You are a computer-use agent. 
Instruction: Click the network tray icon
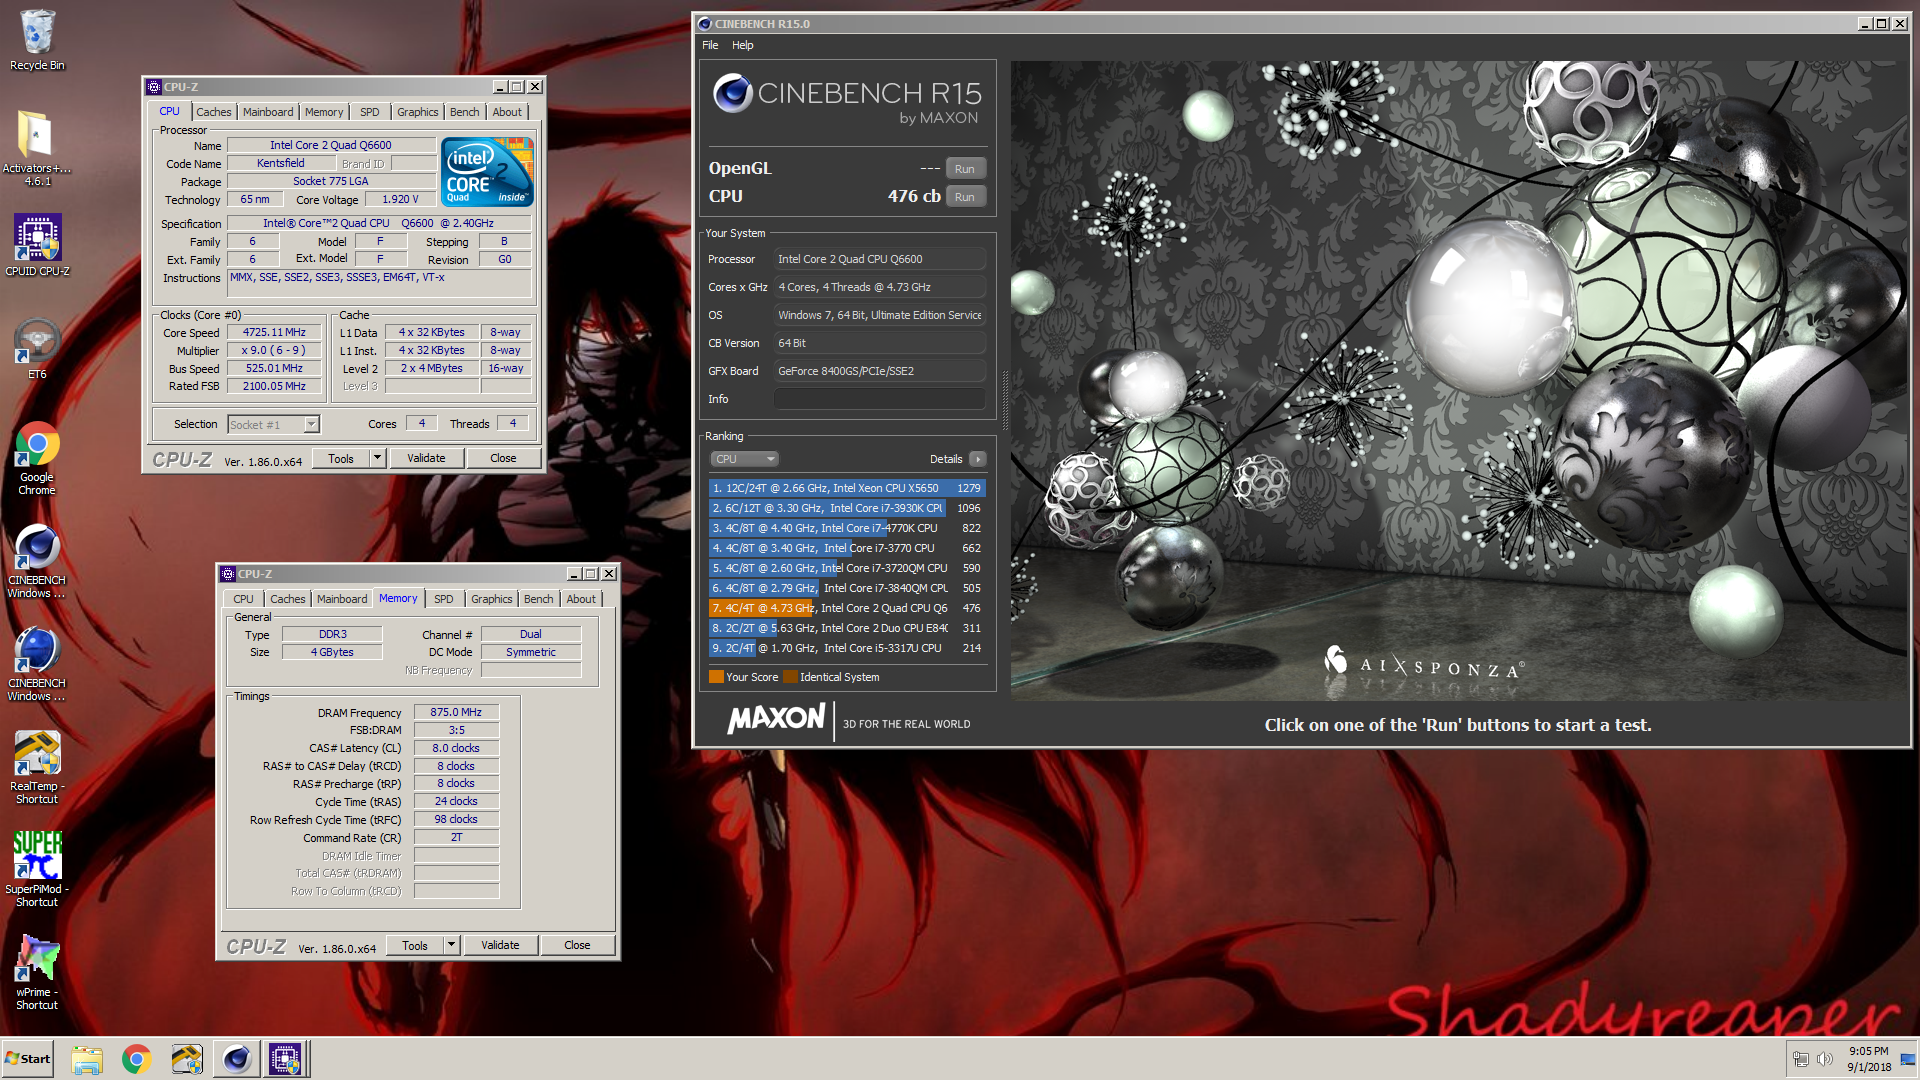click(x=1800, y=1059)
